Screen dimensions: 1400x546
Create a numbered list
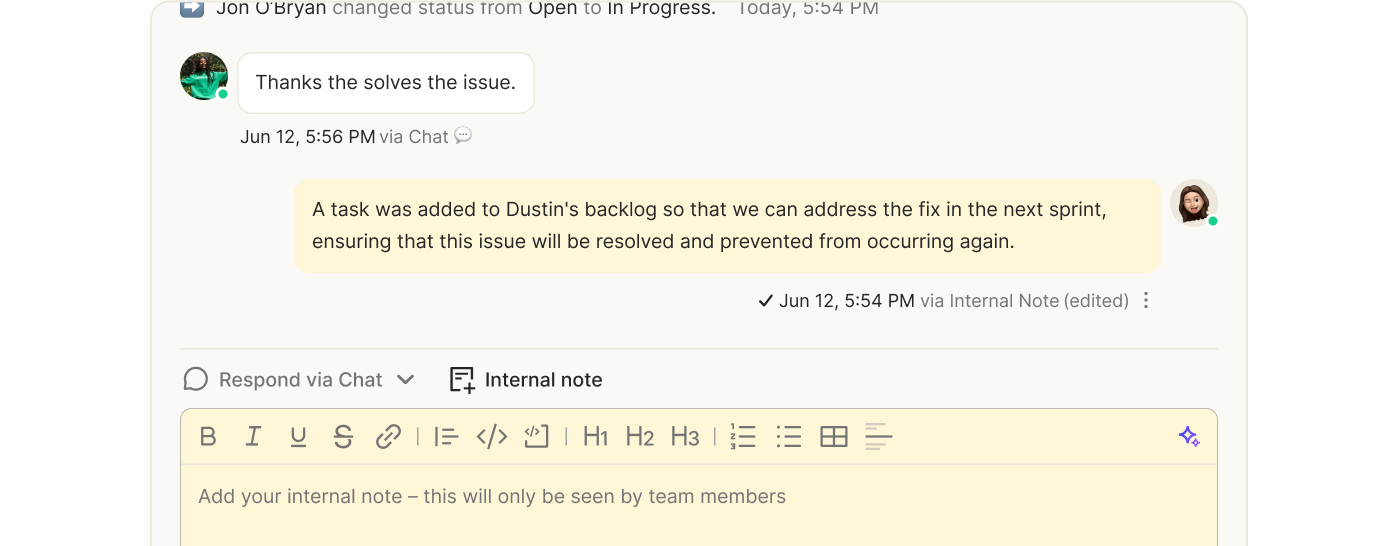click(x=743, y=437)
